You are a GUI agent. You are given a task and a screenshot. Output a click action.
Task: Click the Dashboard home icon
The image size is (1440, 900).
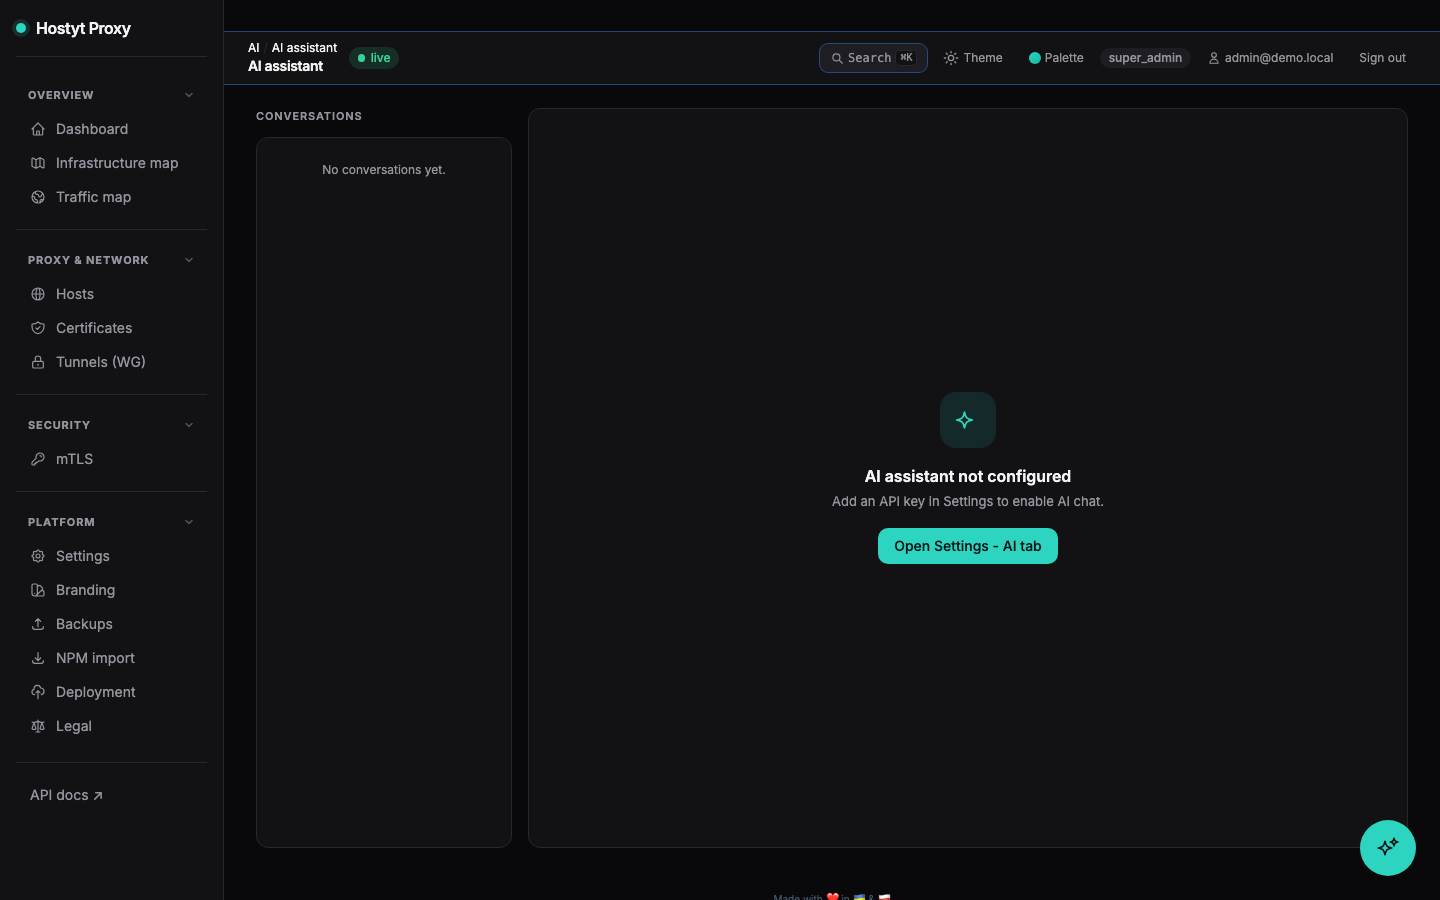[x=38, y=129]
